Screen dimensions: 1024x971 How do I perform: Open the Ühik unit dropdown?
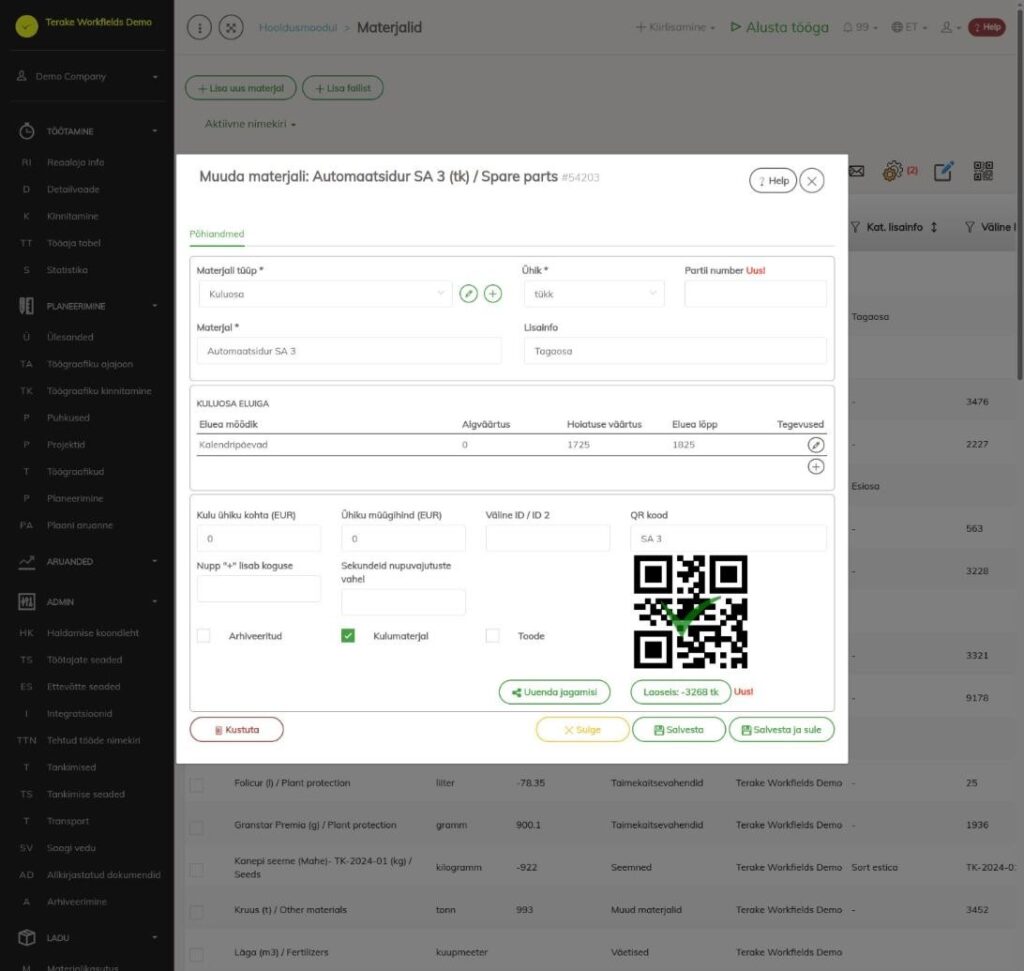click(594, 294)
